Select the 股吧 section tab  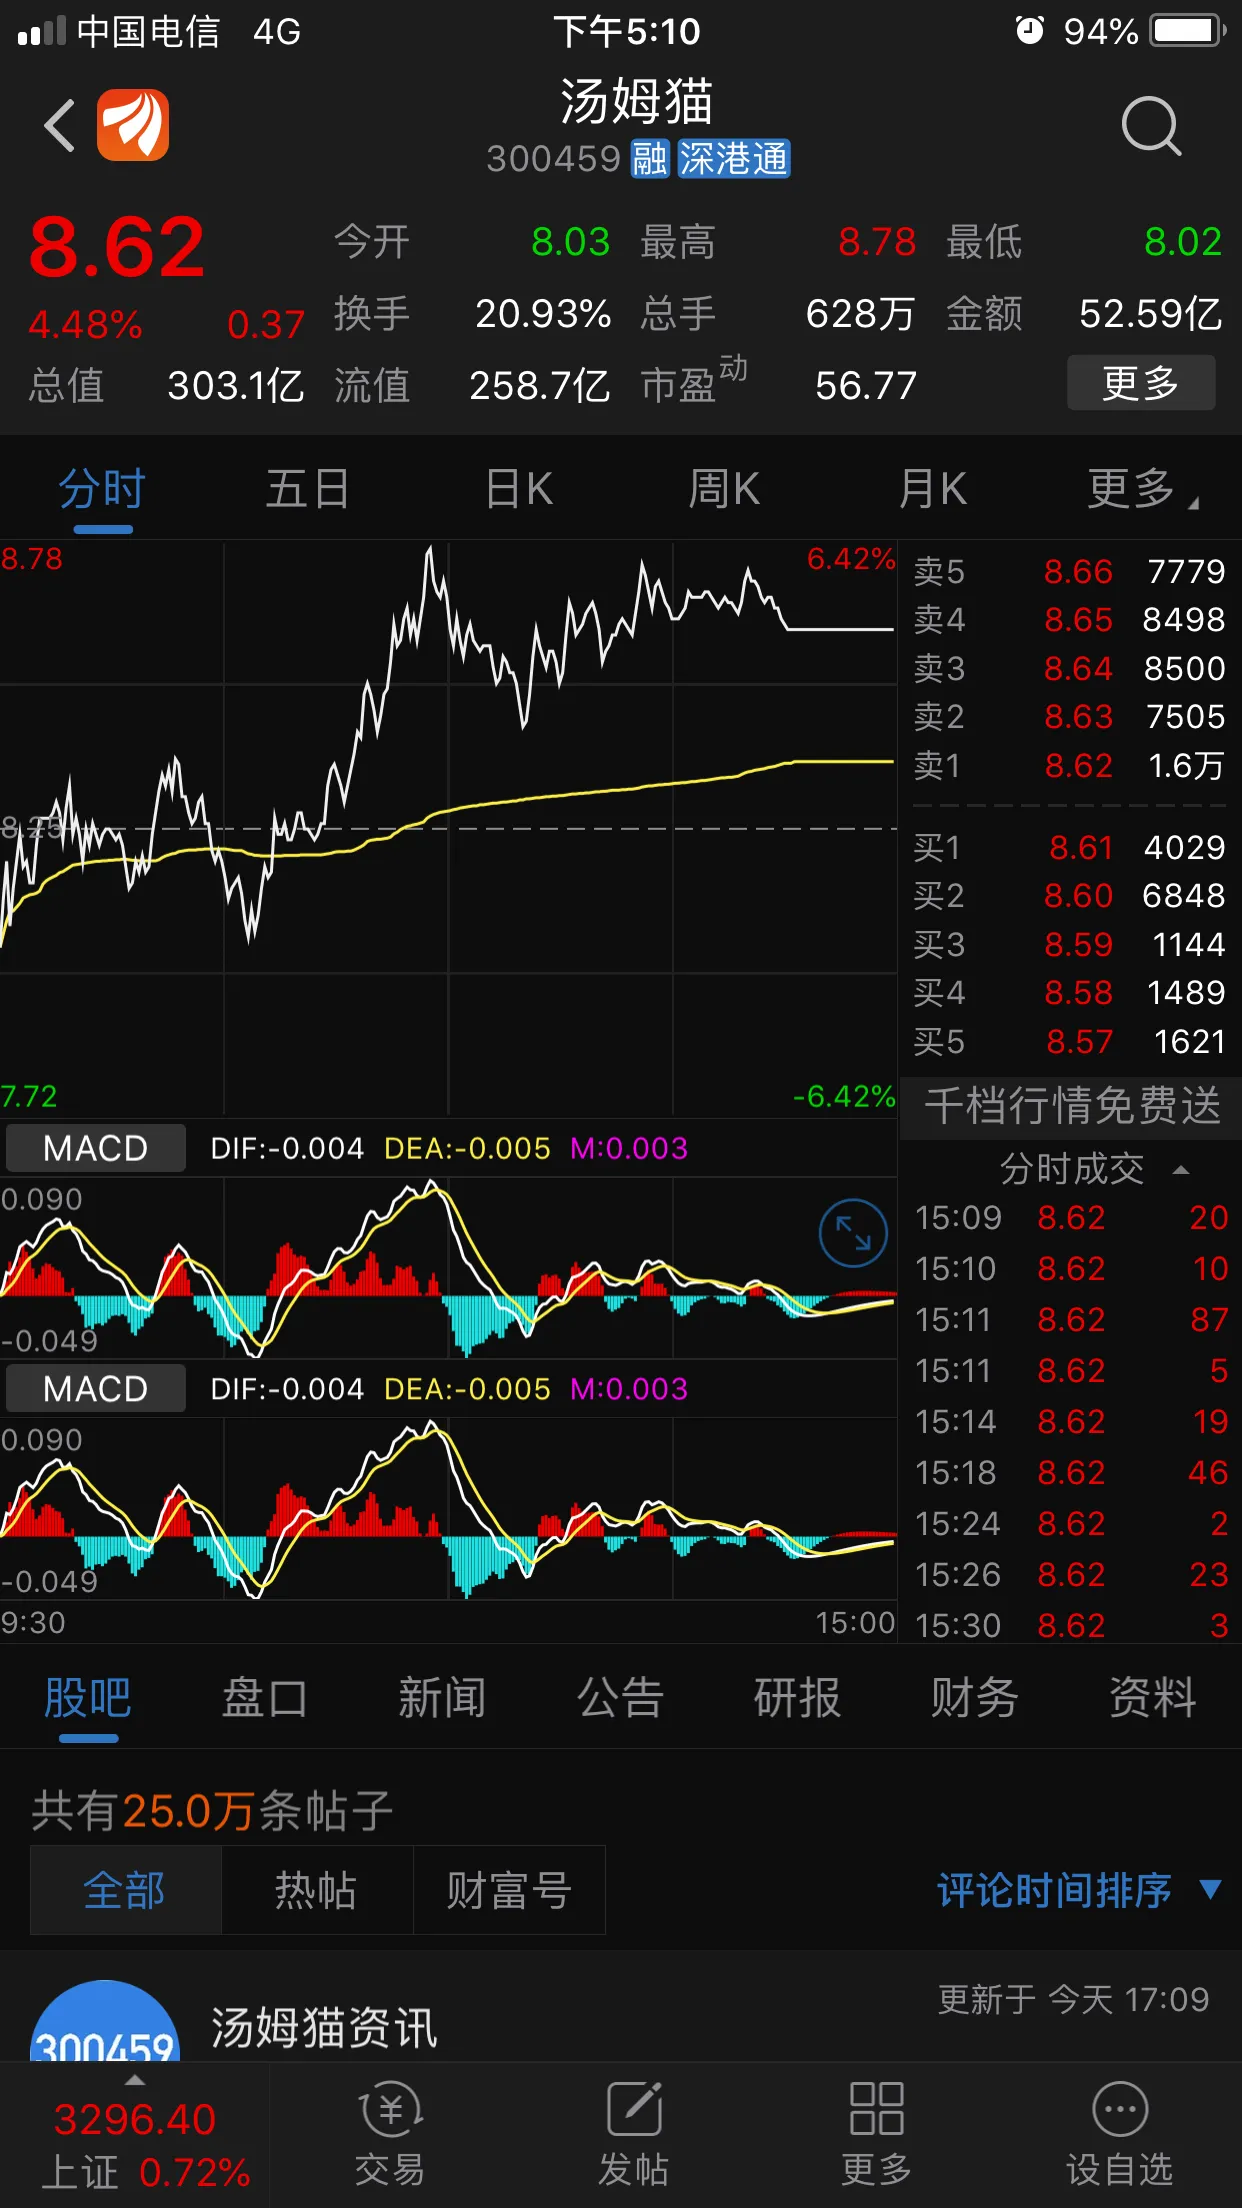point(88,1697)
